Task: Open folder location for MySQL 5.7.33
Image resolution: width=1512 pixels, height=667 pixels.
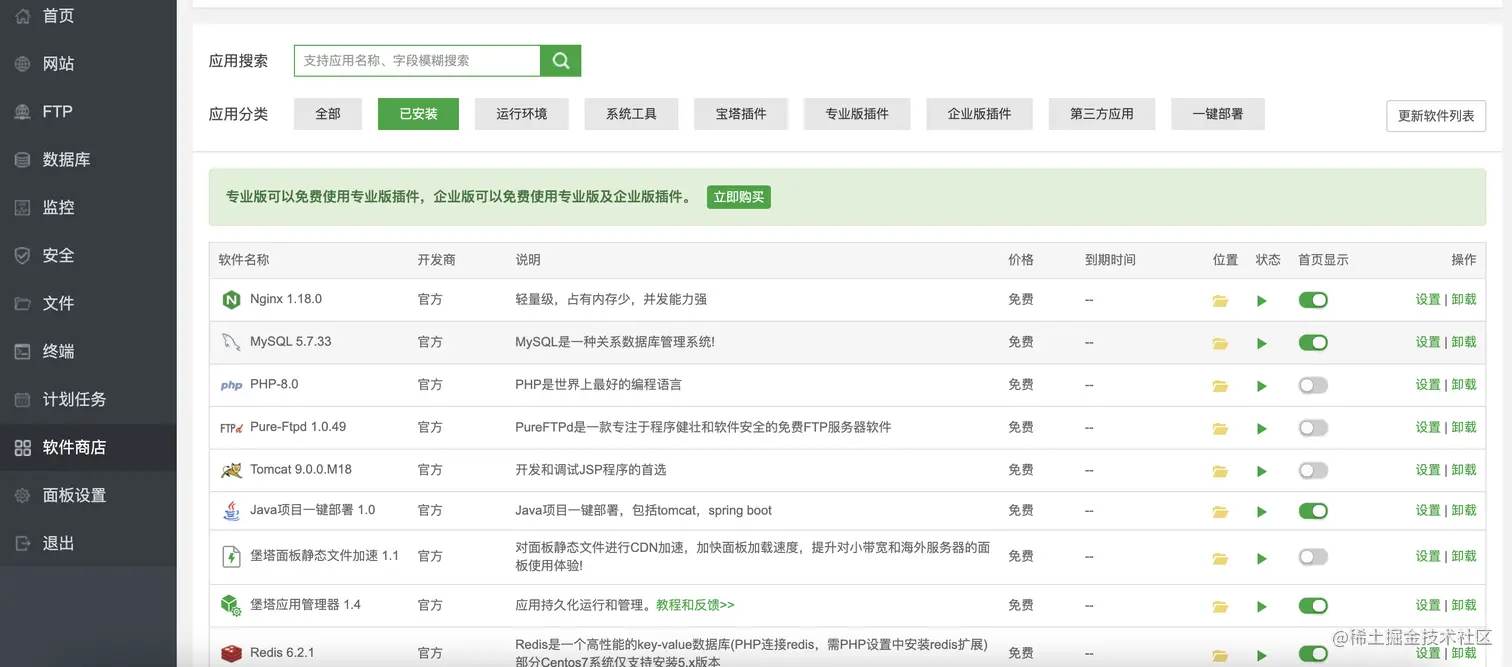Action: (x=1220, y=343)
